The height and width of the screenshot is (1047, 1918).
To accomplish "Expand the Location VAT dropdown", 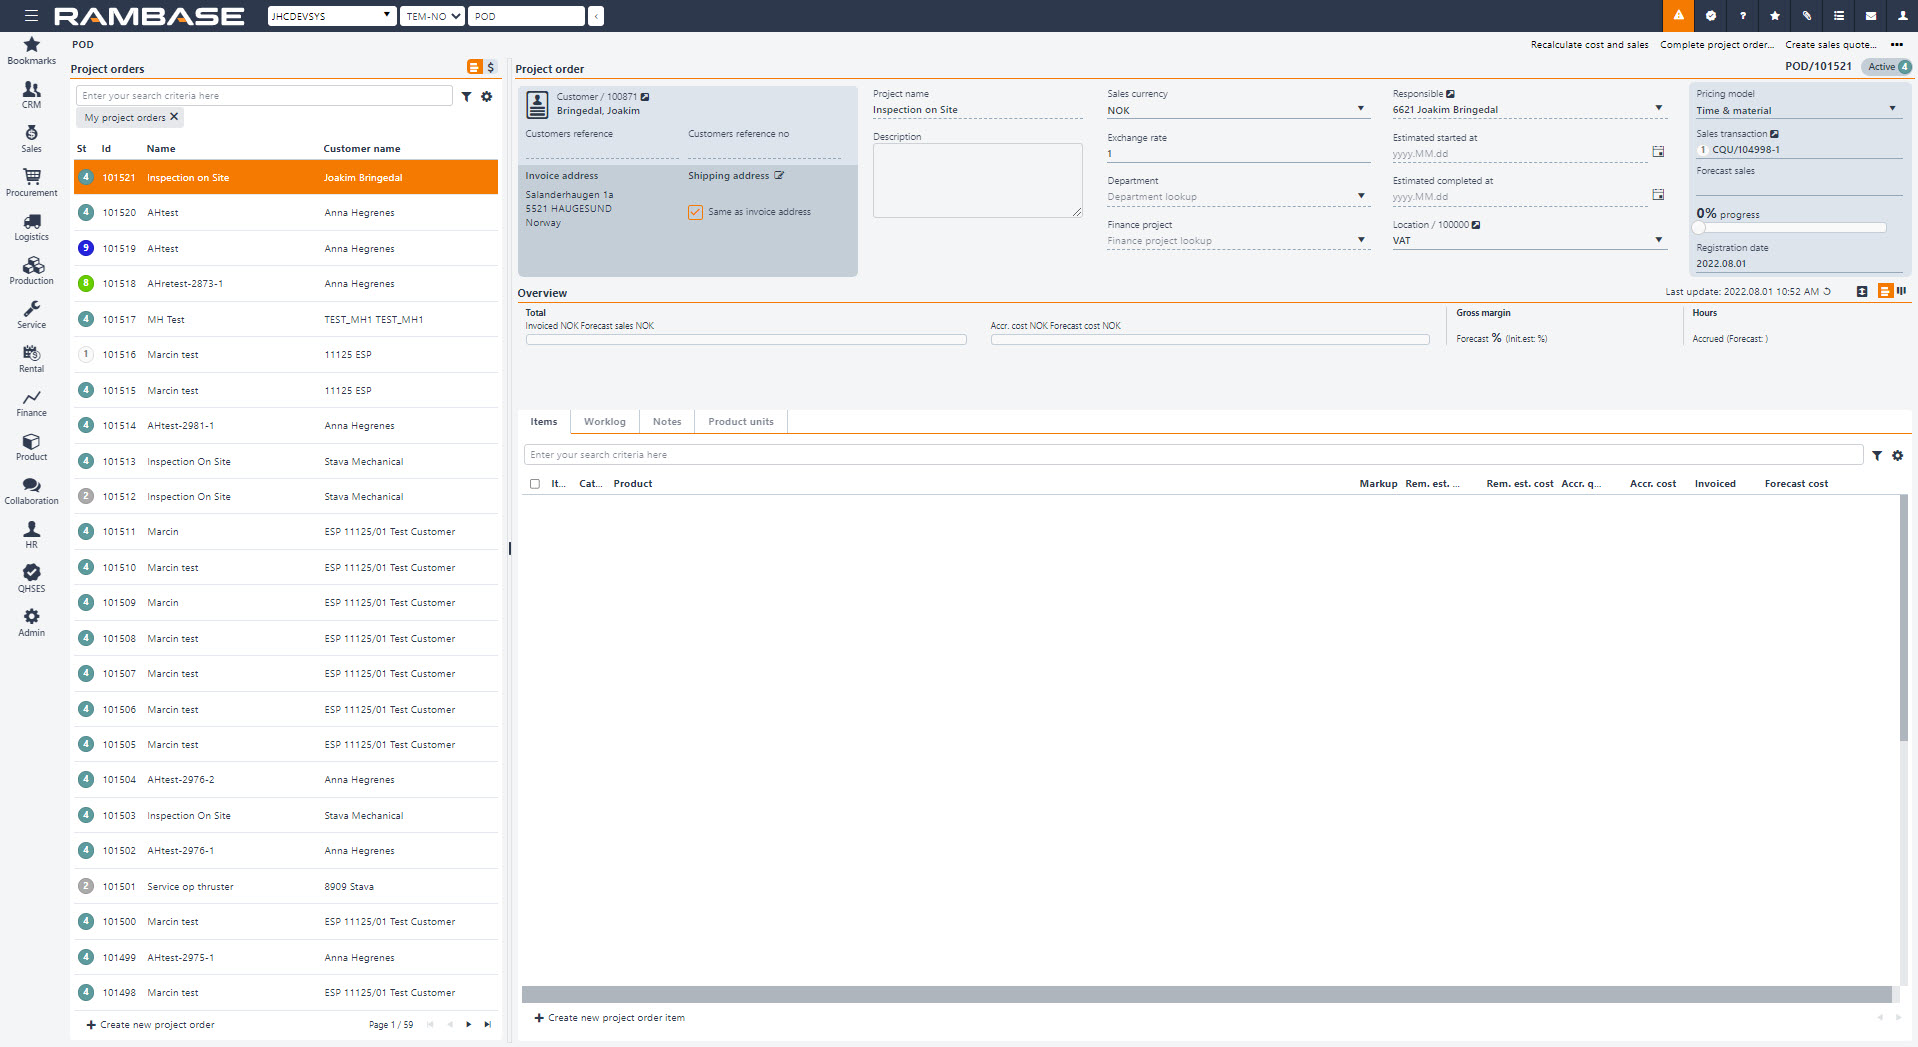I will [1658, 240].
